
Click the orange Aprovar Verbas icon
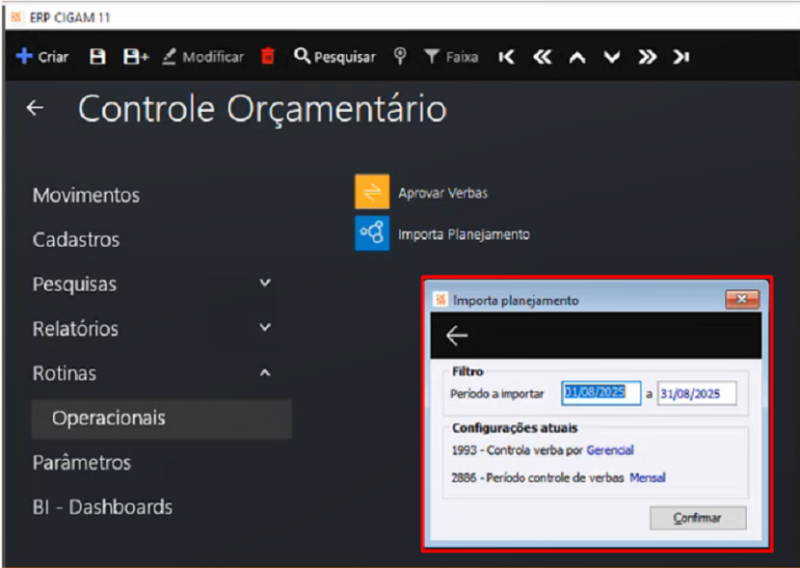click(372, 192)
